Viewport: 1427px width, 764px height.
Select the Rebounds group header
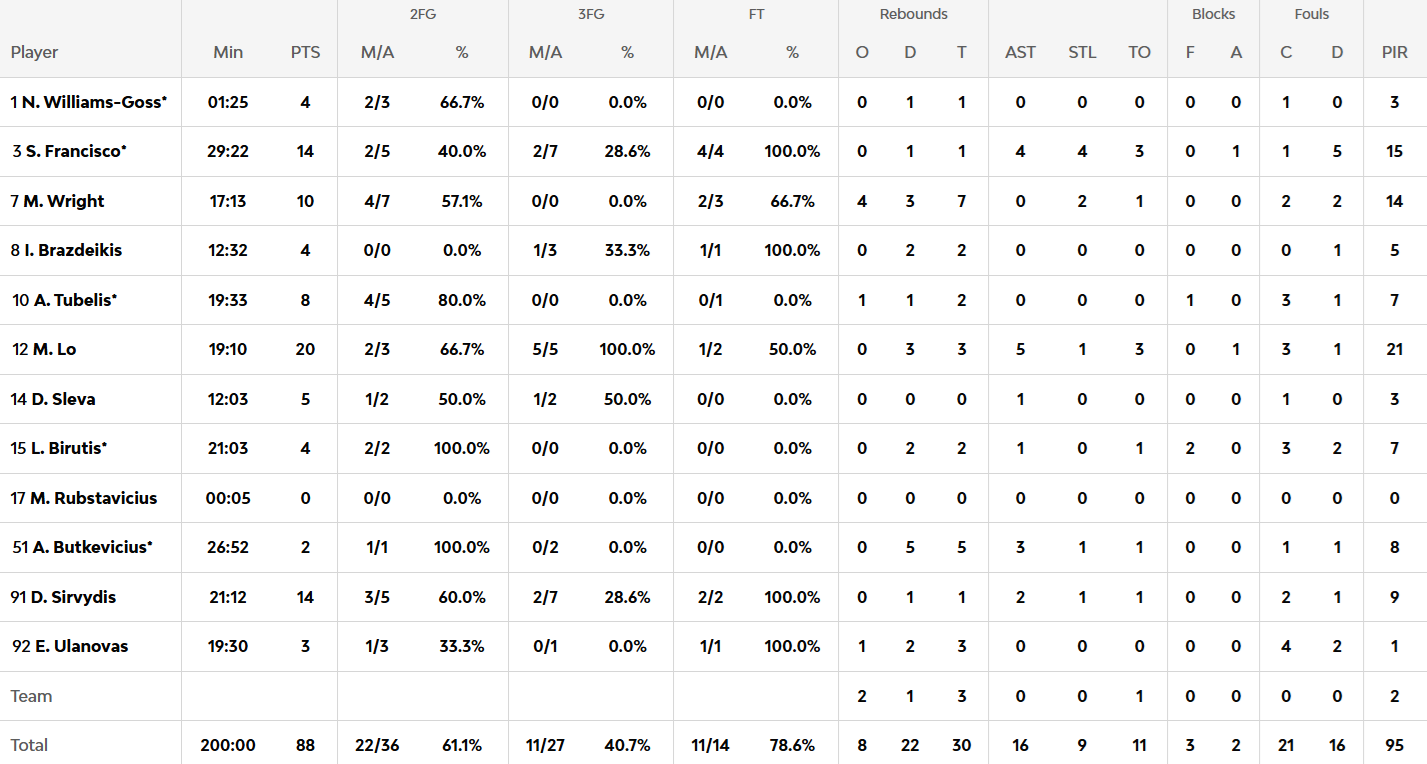point(913,14)
